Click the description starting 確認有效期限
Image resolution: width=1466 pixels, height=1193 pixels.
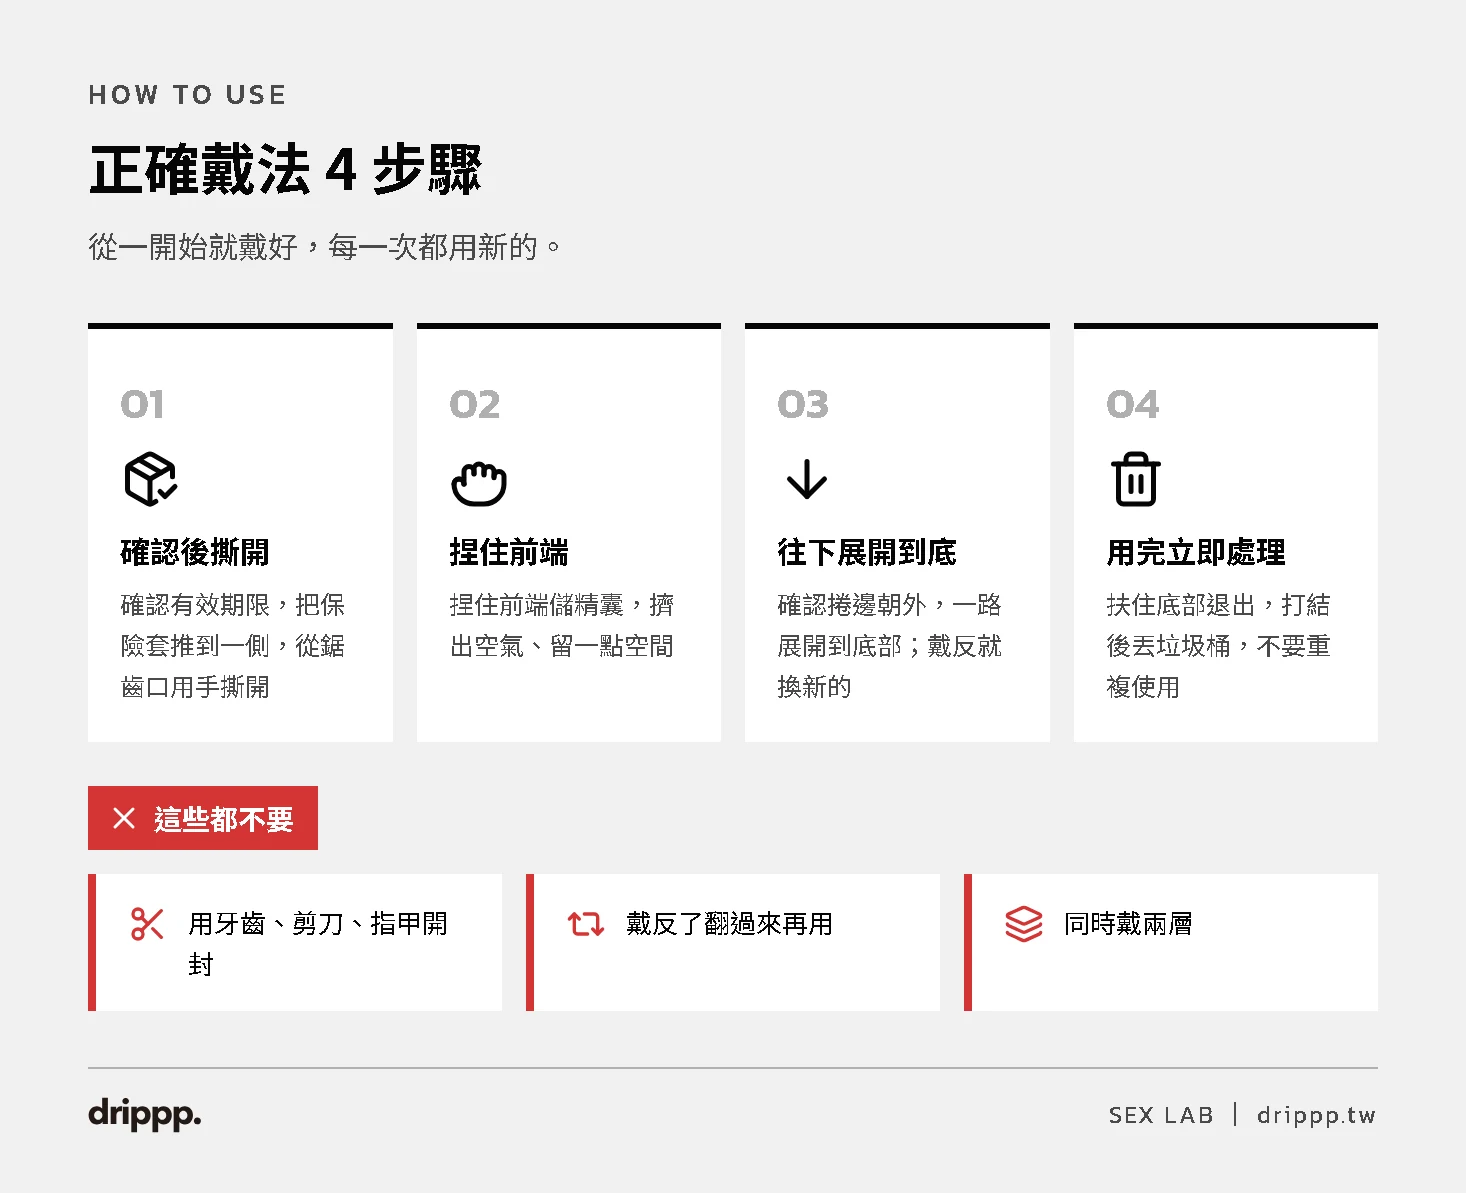[233, 646]
